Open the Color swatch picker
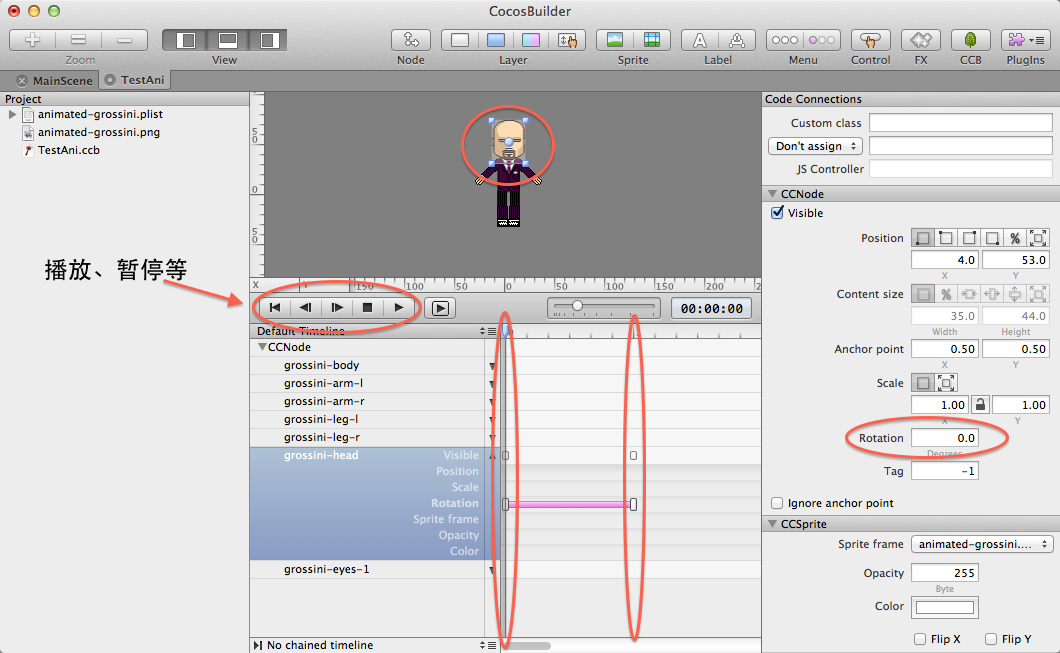The height and width of the screenshot is (653, 1060). [x=944, y=607]
